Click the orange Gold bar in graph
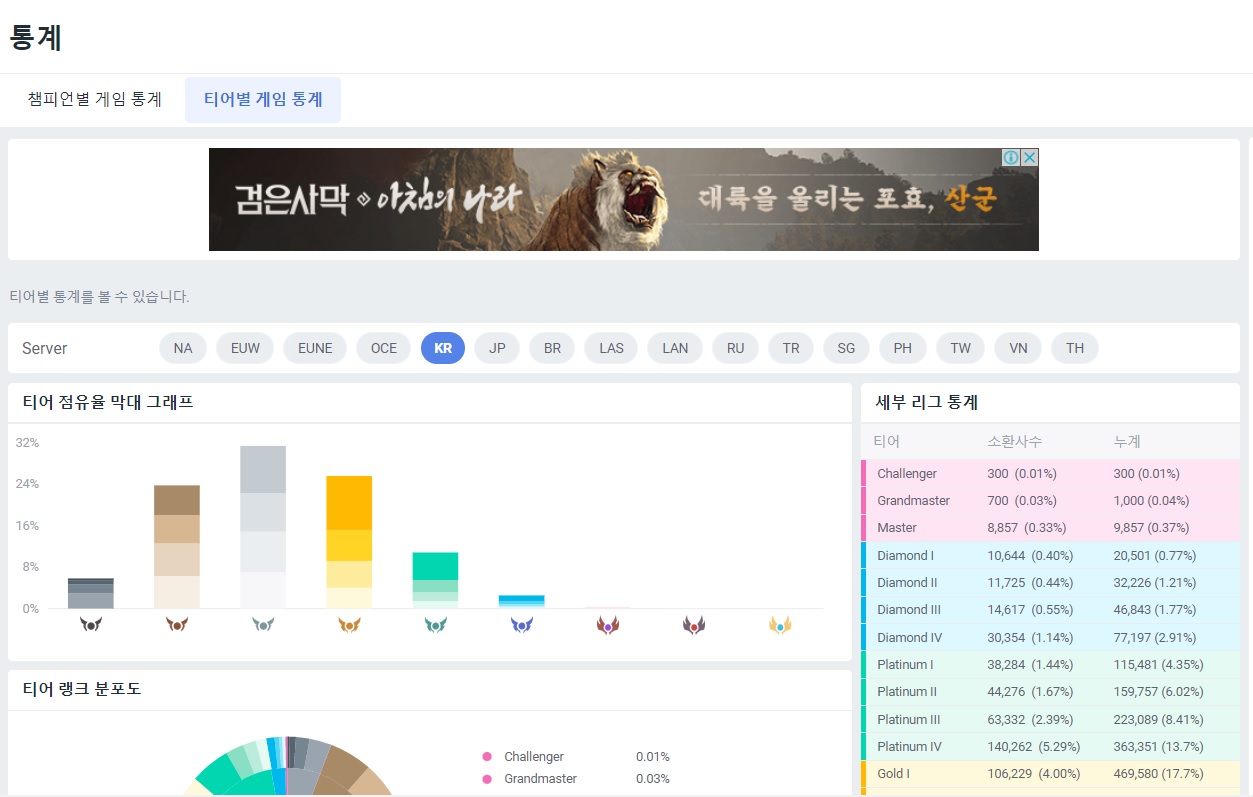This screenshot has height=797, width=1253. (x=349, y=542)
